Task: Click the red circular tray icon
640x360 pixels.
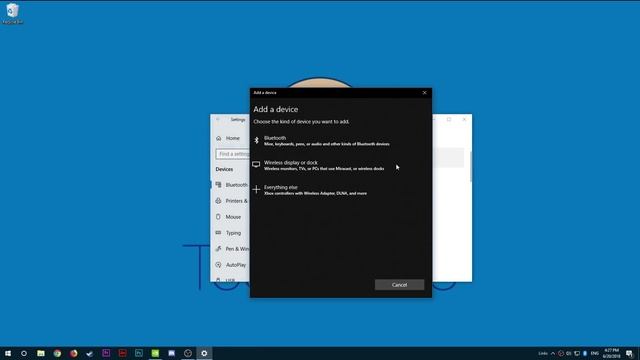Action: point(561,353)
